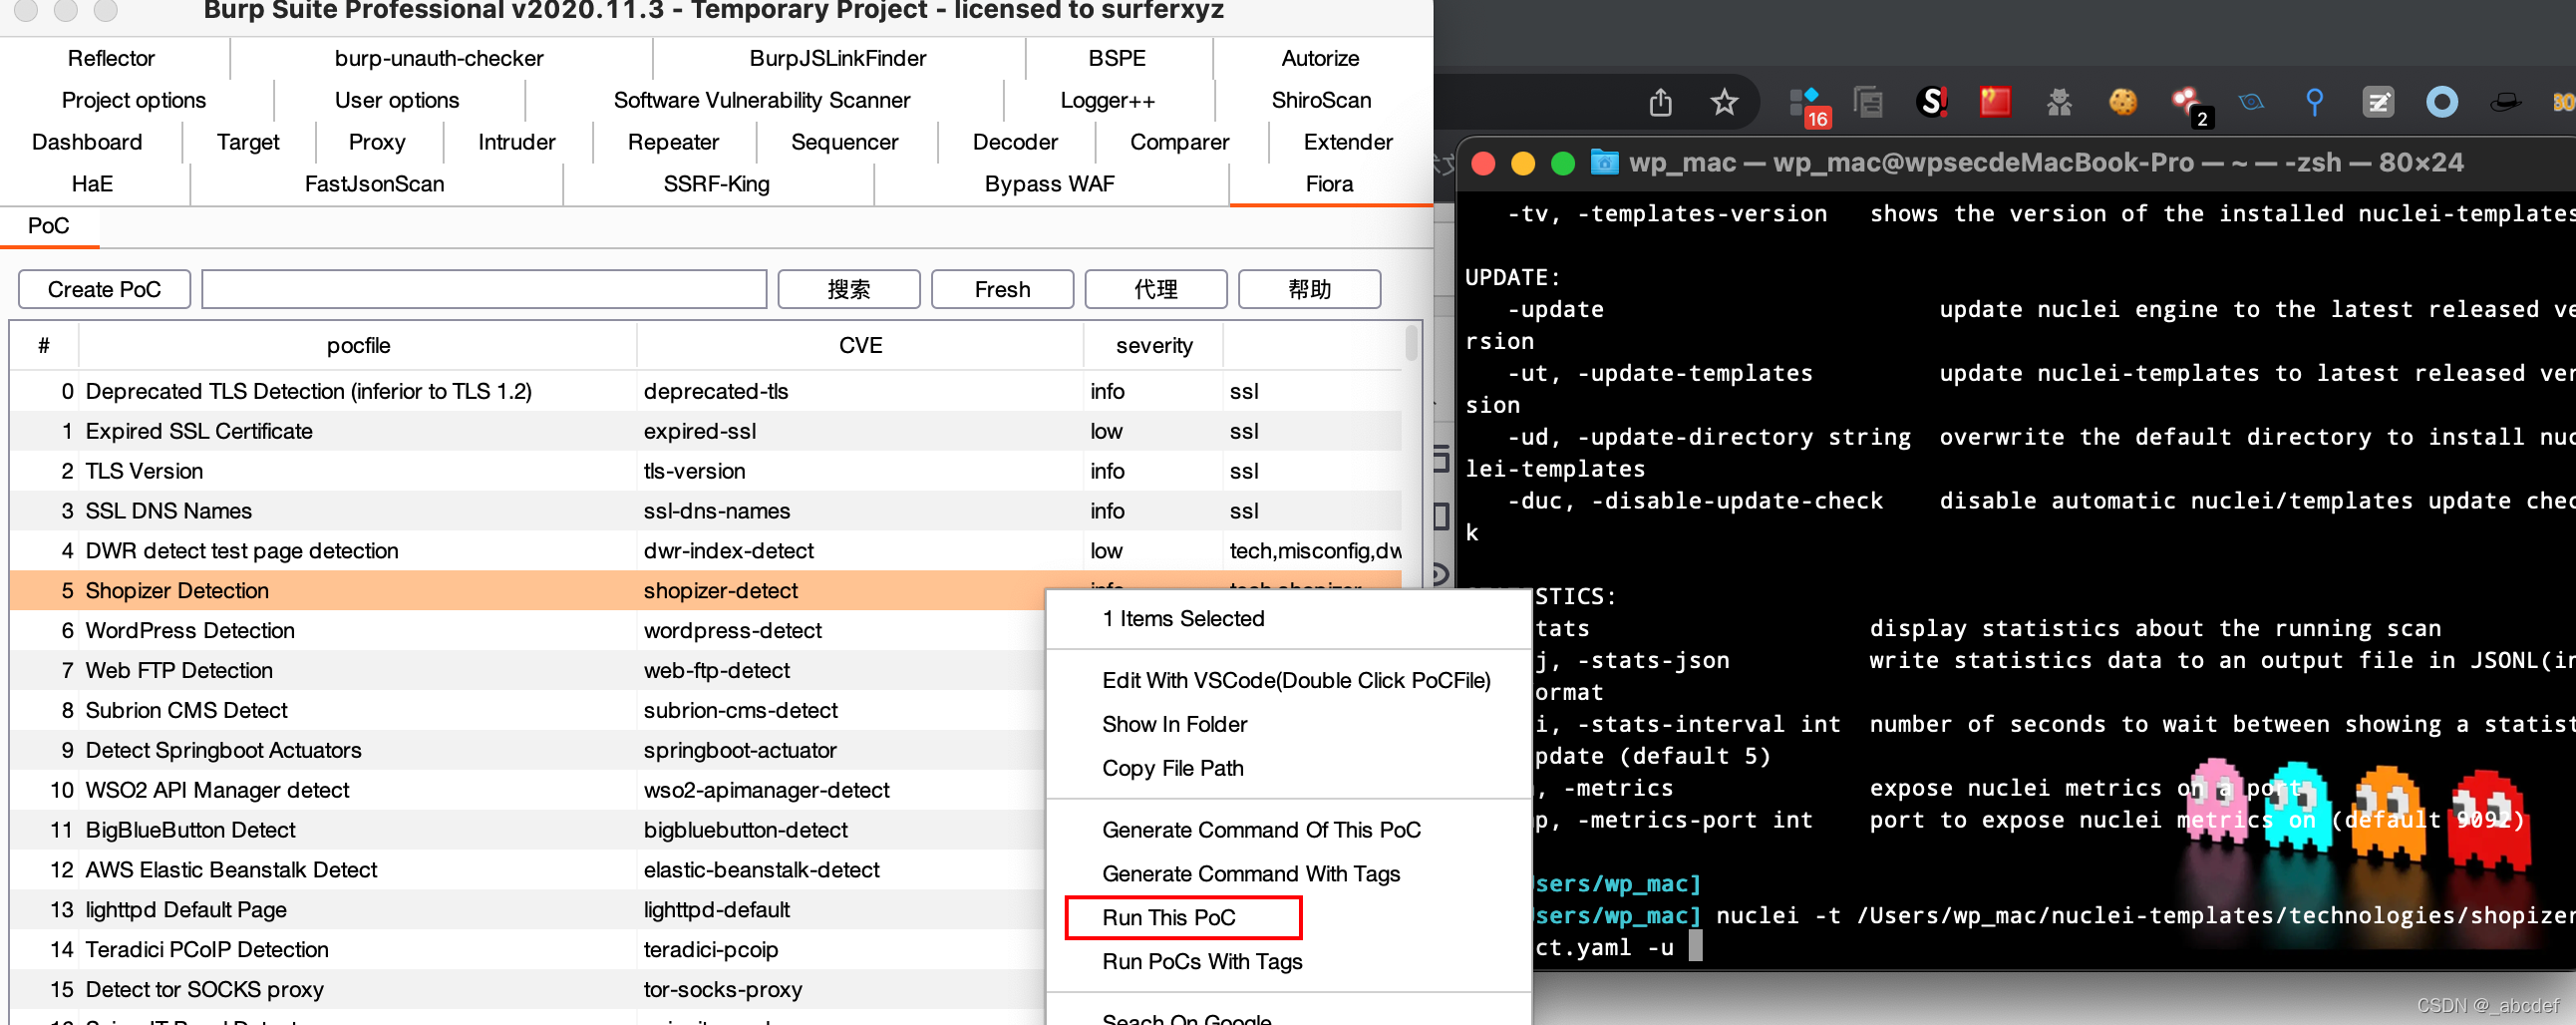Click the 搜索 search button
2576x1025 pixels.
848,290
